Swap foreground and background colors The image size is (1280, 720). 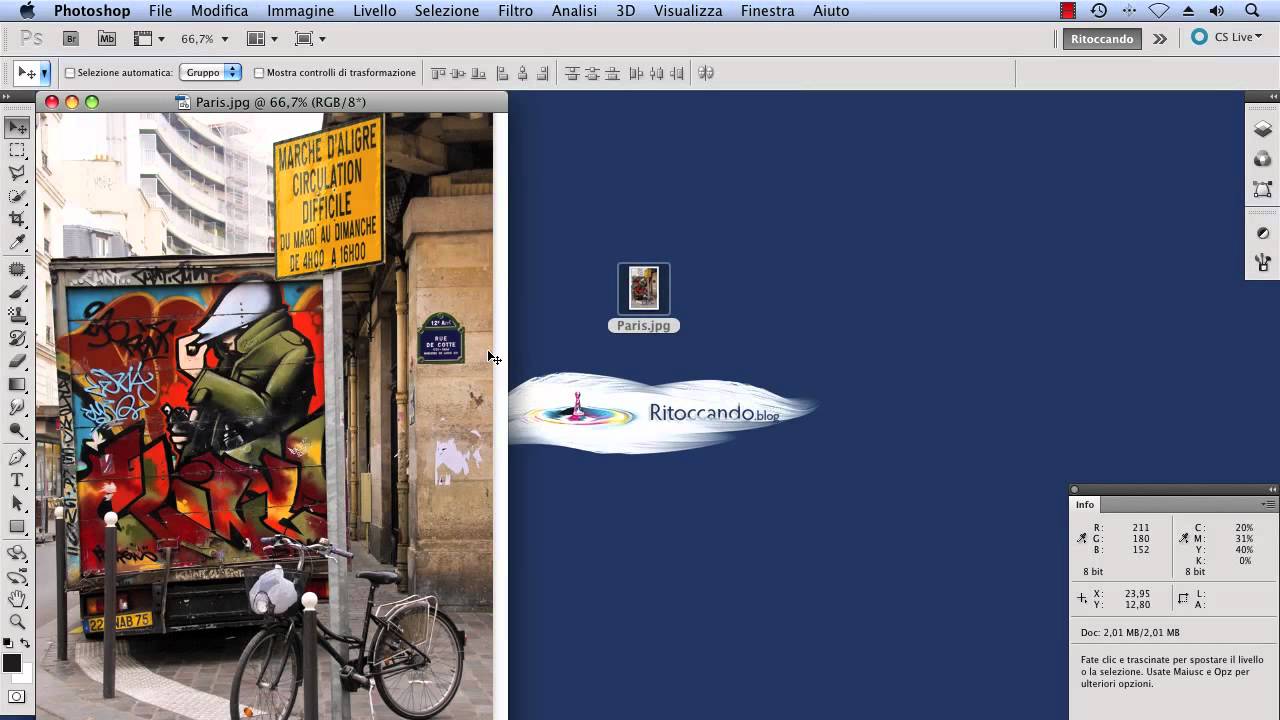click(x=25, y=643)
